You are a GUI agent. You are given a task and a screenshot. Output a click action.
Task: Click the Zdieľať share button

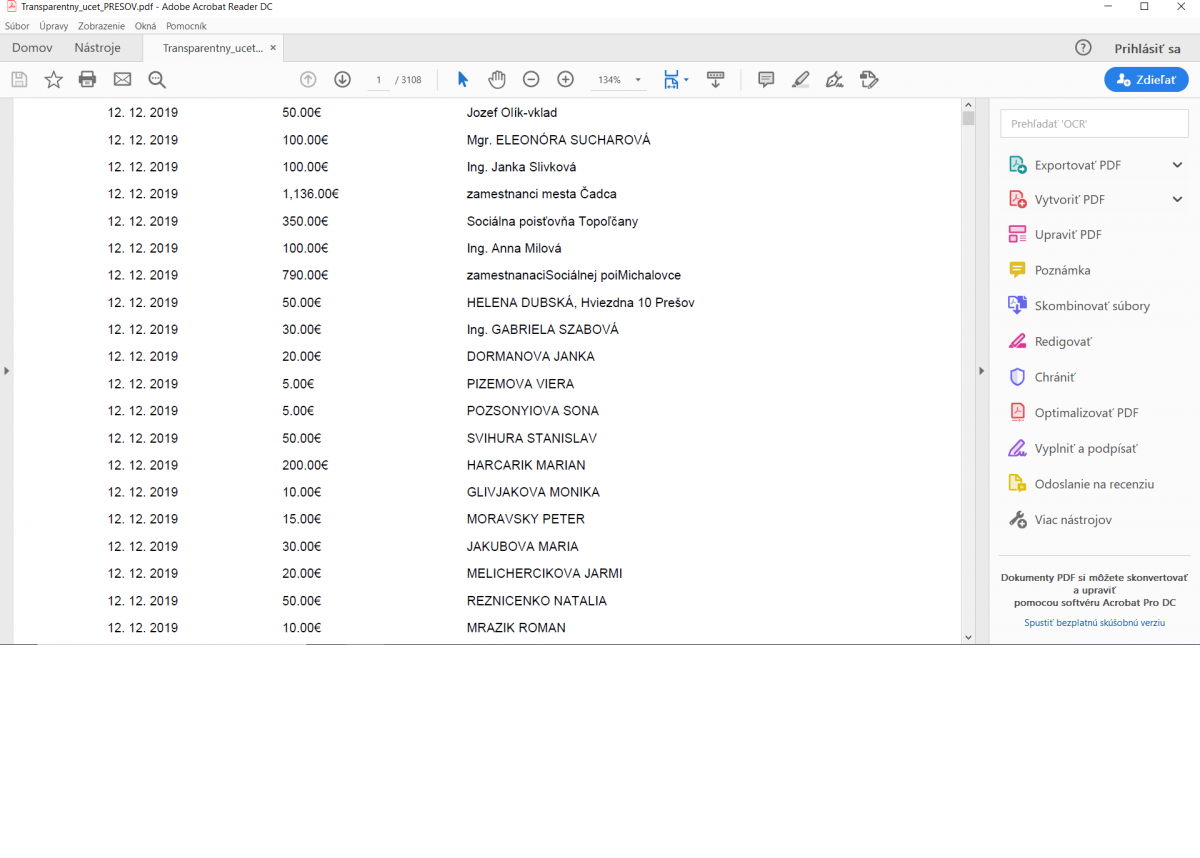click(x=1146, y=80)
